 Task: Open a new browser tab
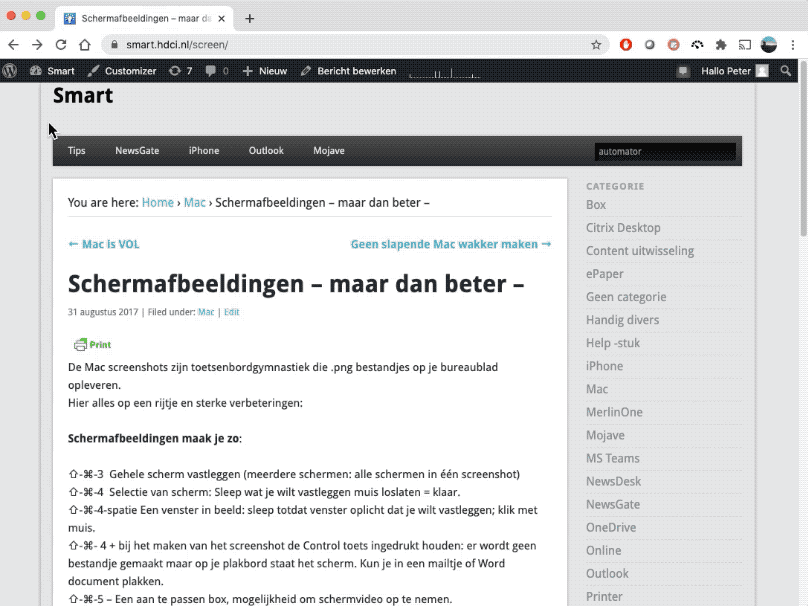tap(250, 18)
